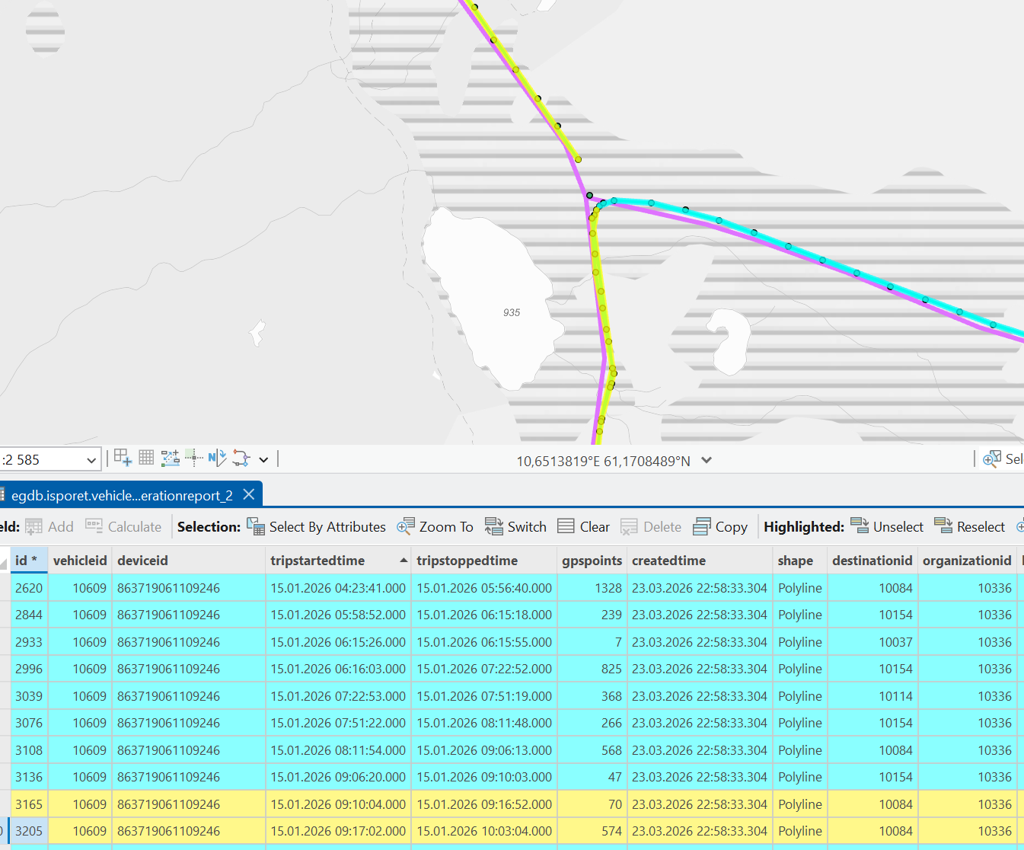The width and height of the screenshot is (1024, 850).
Task: Switch the current selection
Action: [x=515, y=527]
